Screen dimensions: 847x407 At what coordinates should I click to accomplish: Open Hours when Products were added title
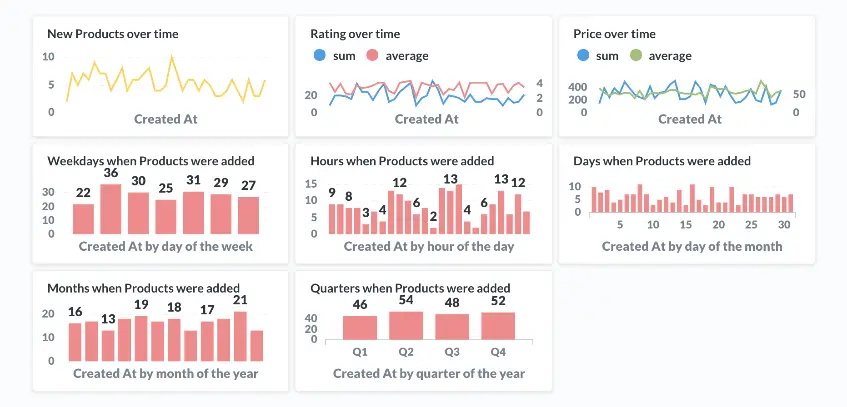coord(402,161)
